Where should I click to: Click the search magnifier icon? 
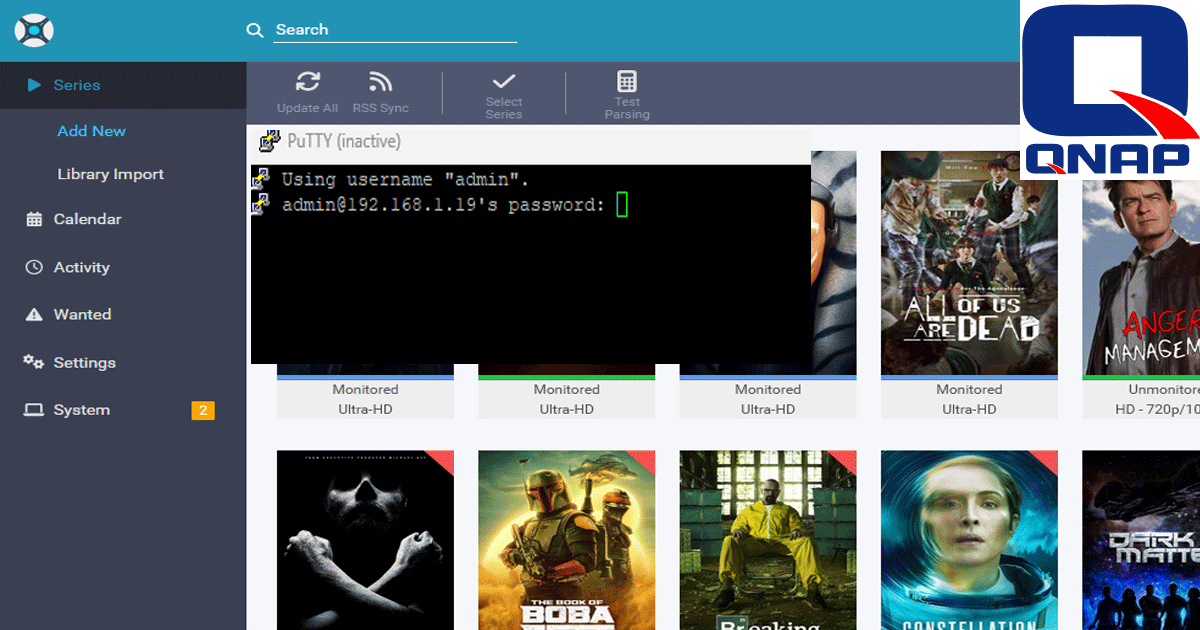tap(255, 30)
